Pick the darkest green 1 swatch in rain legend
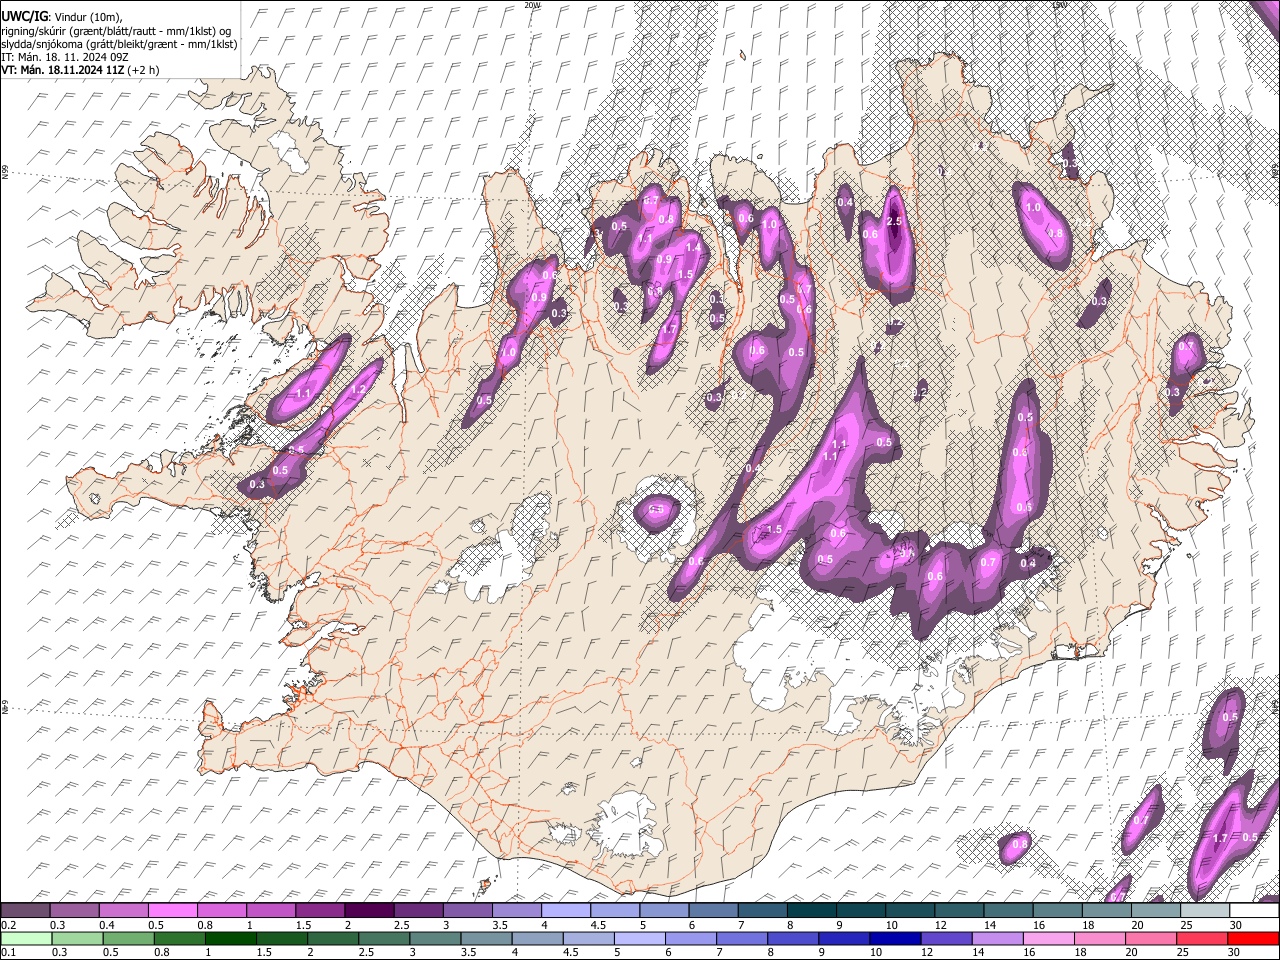1280x960 pixels. coord(230,939)
